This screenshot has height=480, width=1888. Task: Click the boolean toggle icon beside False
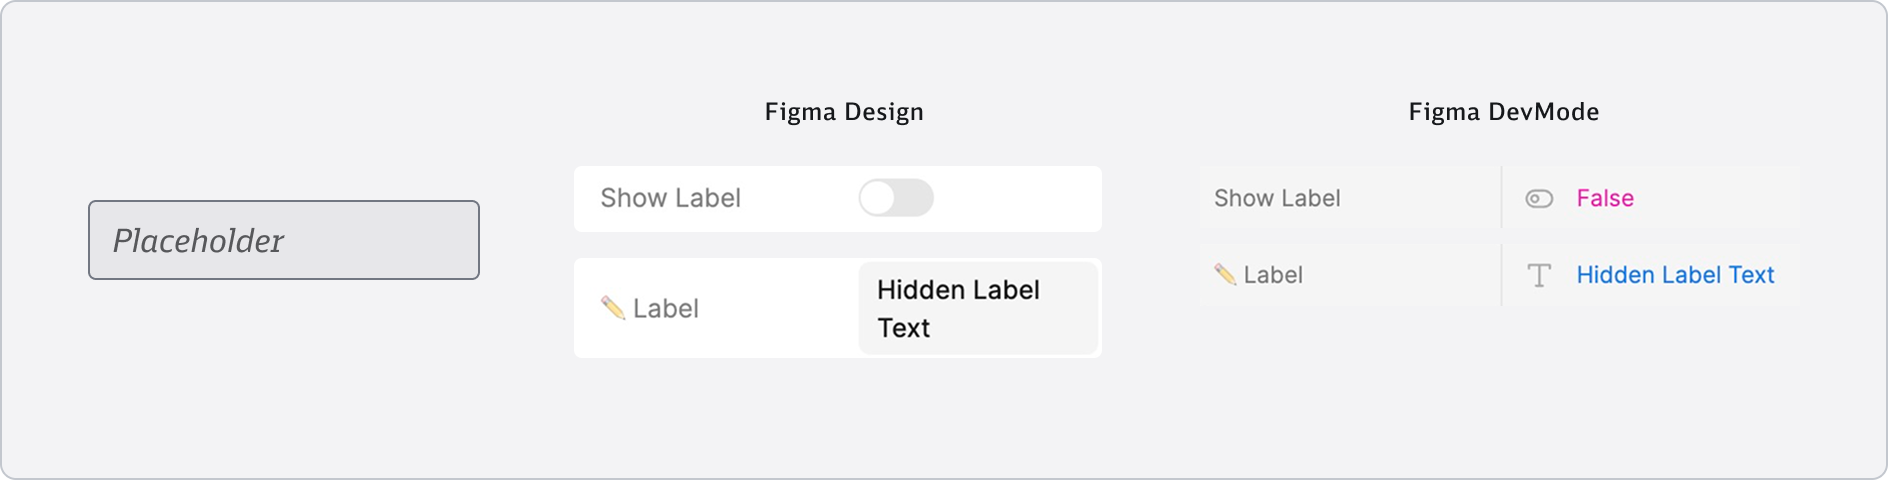point(1539,199)
